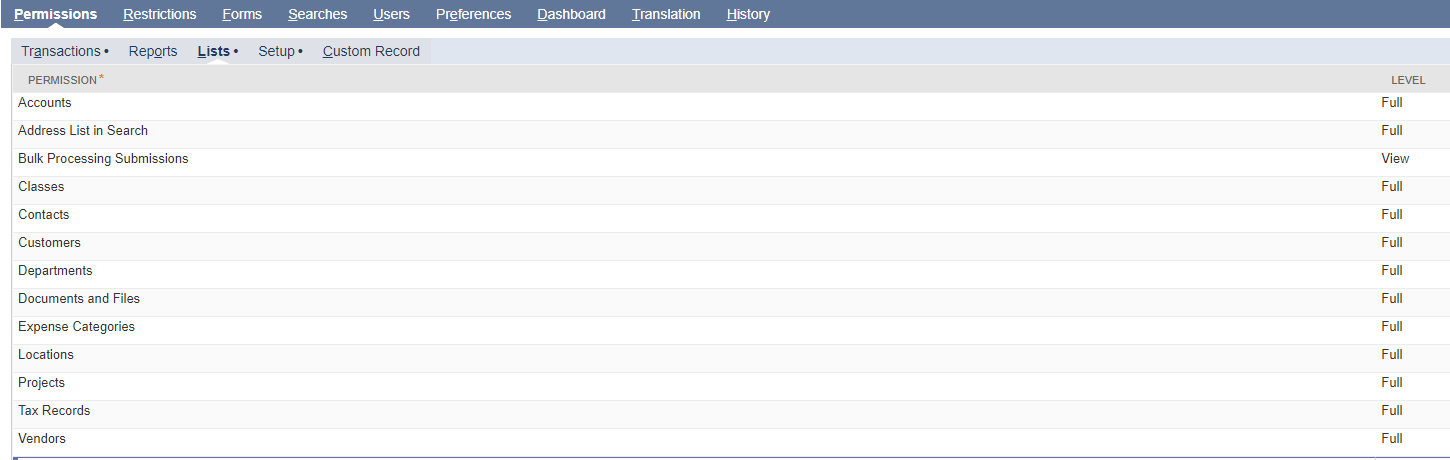Sort by the Permission column header
The image size is (1450, 460).
point(65,79)
